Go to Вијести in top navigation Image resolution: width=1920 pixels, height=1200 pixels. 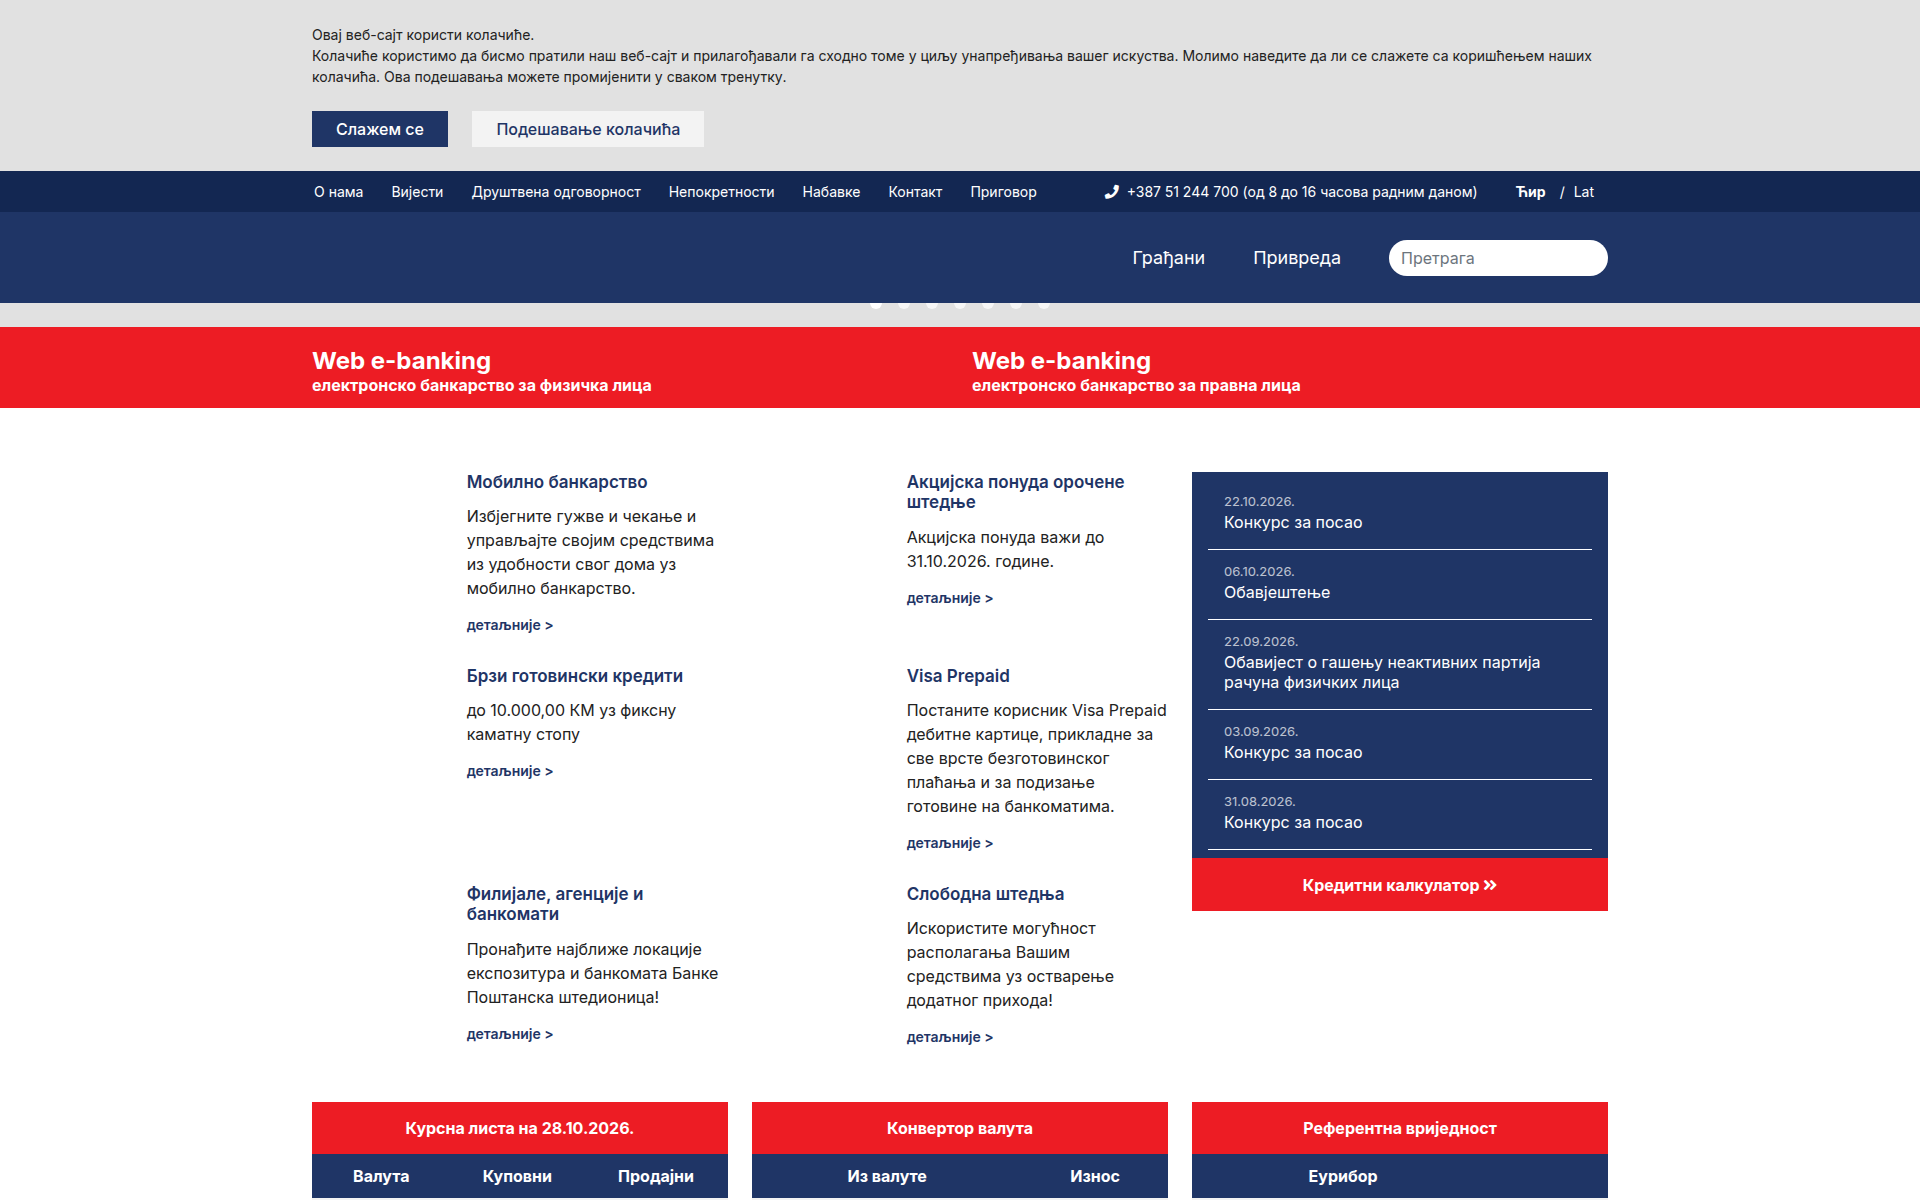pos(417,192)
